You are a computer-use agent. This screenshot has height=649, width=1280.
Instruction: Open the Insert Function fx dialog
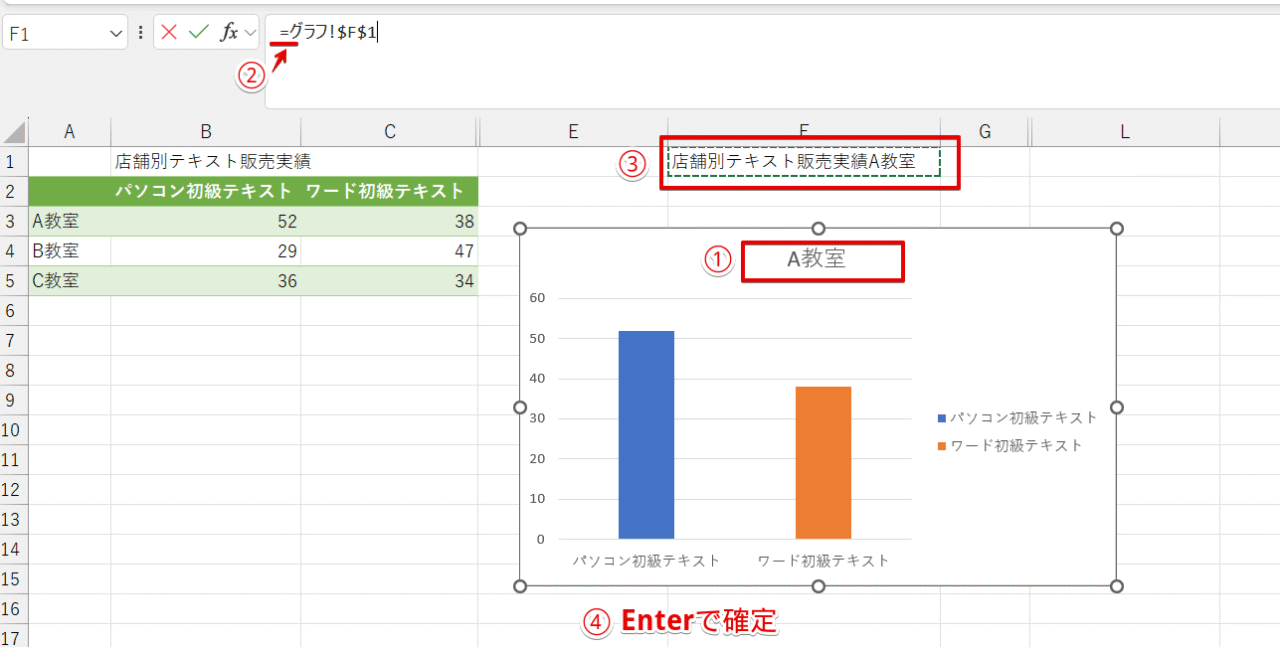pos(229,32)
